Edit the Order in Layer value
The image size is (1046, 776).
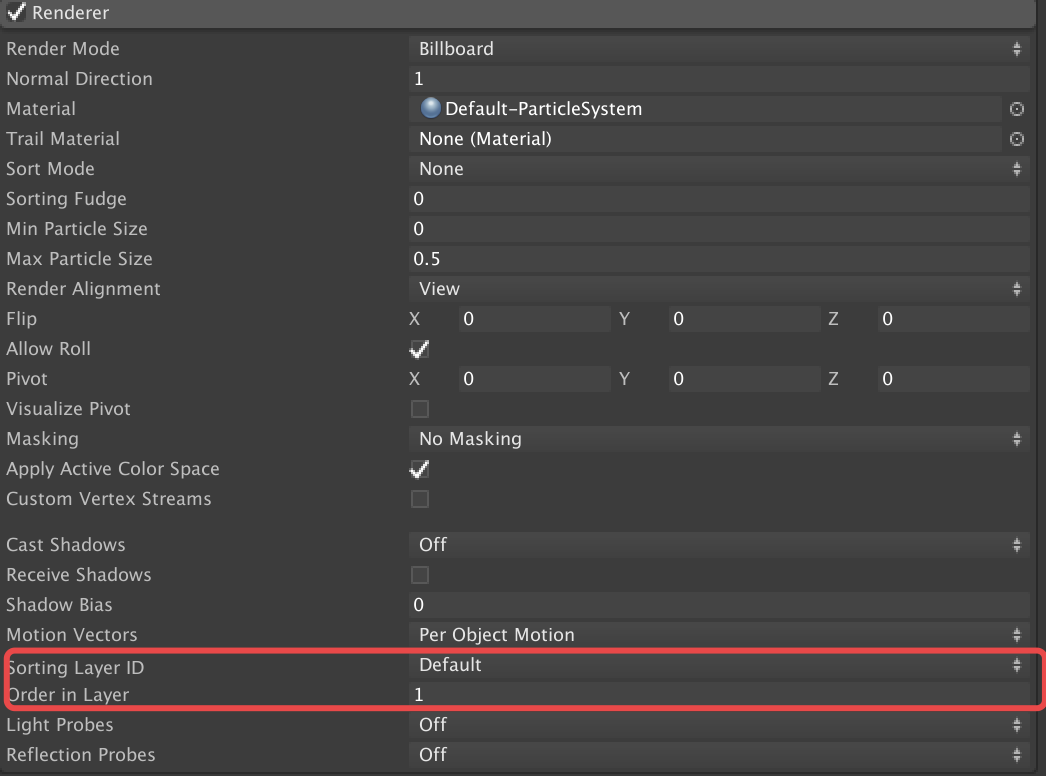700,694
